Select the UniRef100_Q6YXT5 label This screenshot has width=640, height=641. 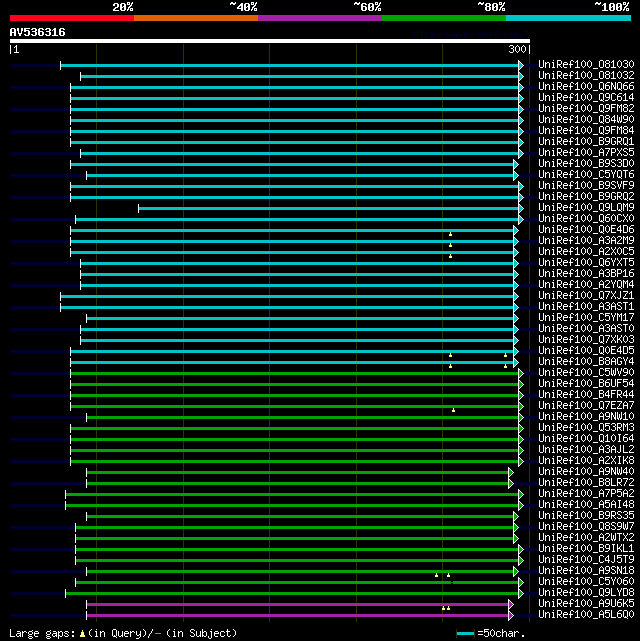pos(586,262)
